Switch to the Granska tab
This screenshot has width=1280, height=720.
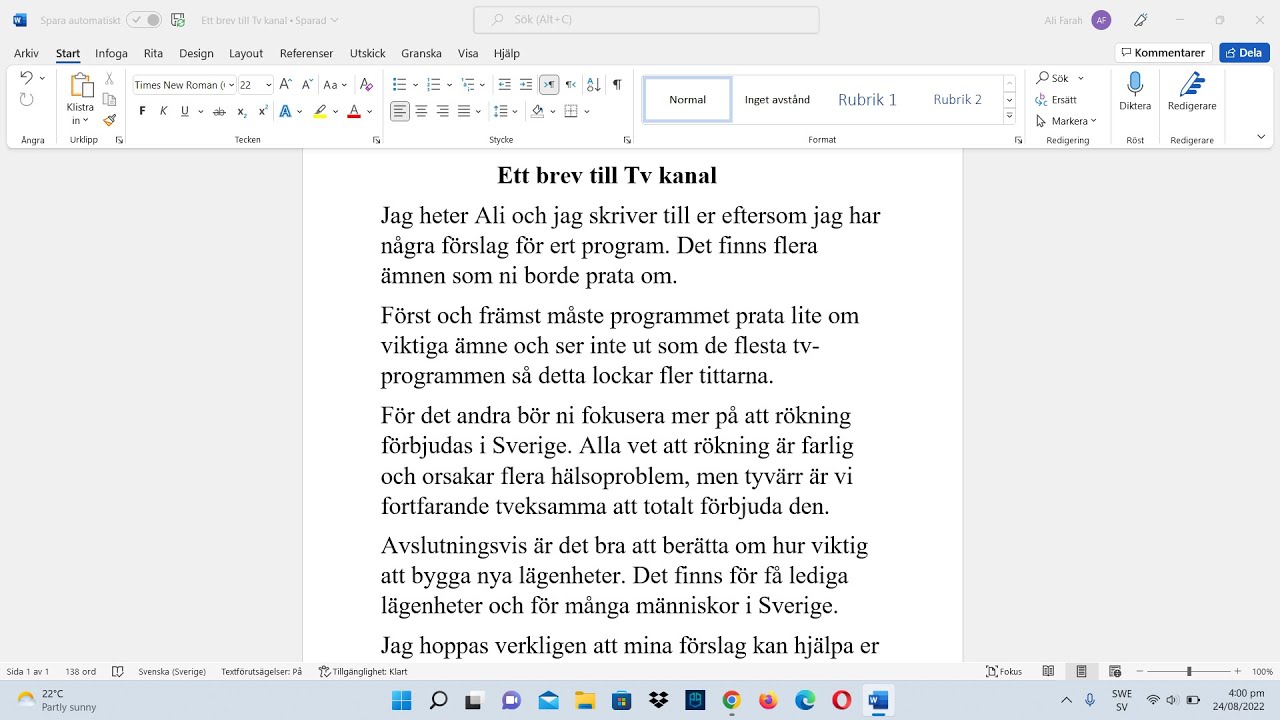point(421,53)
